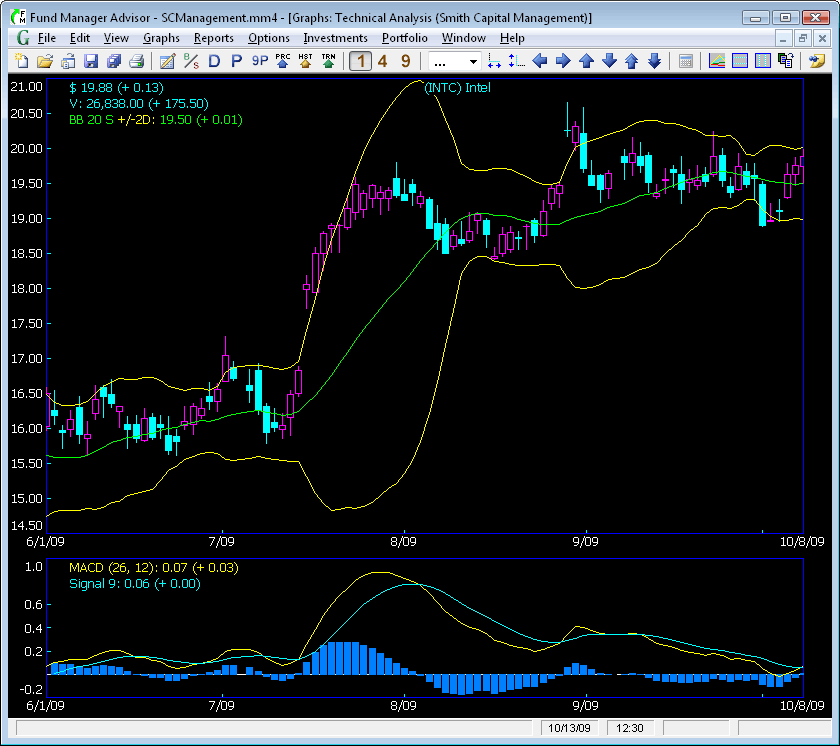This screenshot has height=746, width=840.
Task: Save with the floppy disk icon
Action: [x=91, y=61]
